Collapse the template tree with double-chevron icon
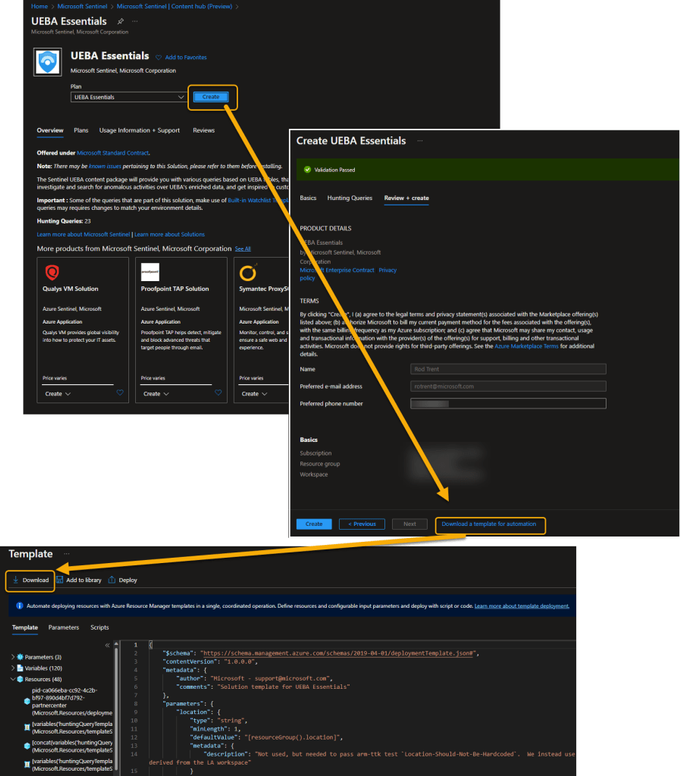 (107, 645)
